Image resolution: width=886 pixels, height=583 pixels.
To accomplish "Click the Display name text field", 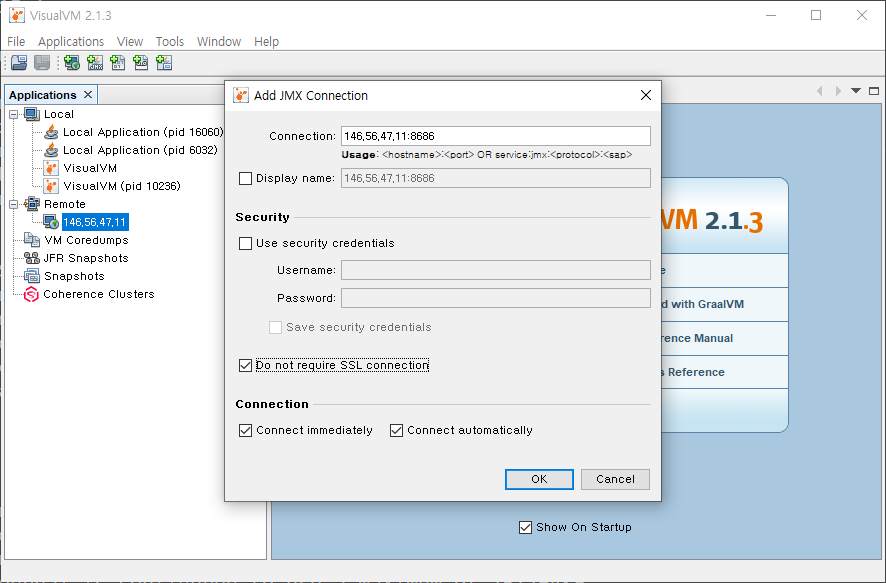I will [x=496, y=179].
